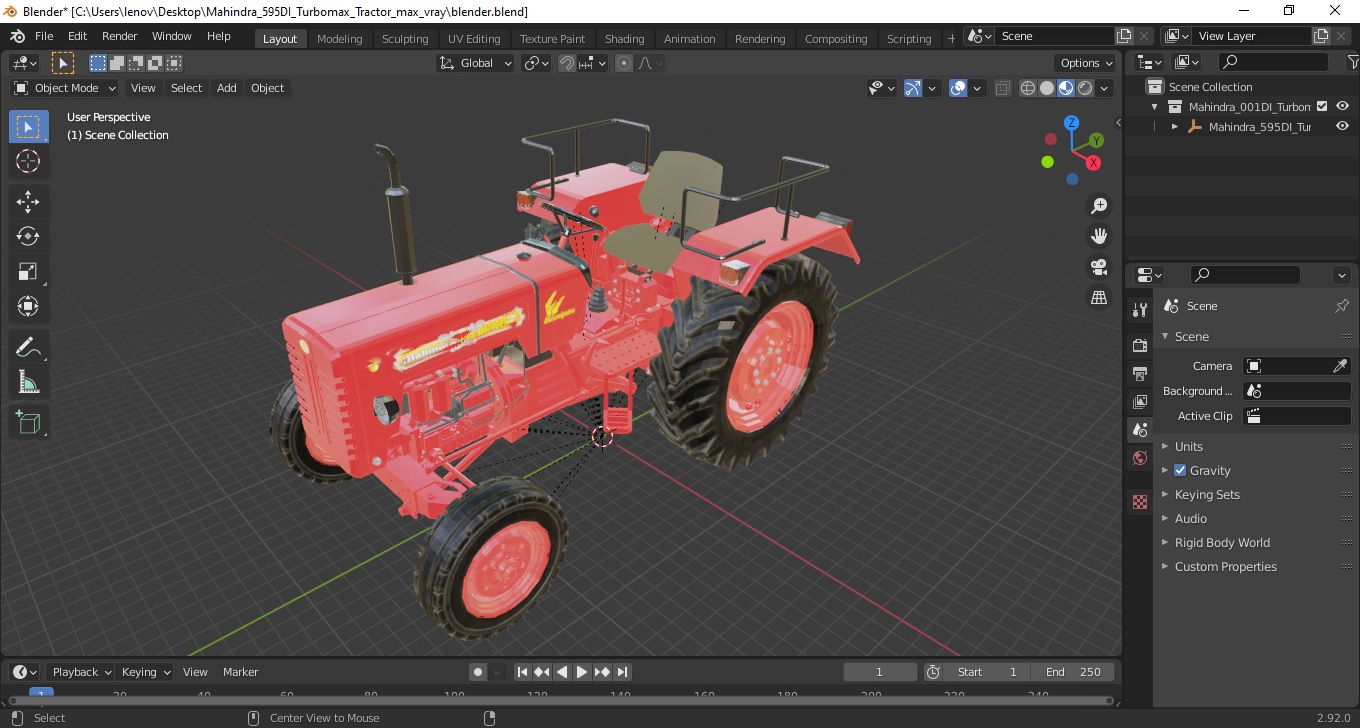The image size is (1360, 728).
Task: Select the Measure ruler tool
Action: (28, 382)
